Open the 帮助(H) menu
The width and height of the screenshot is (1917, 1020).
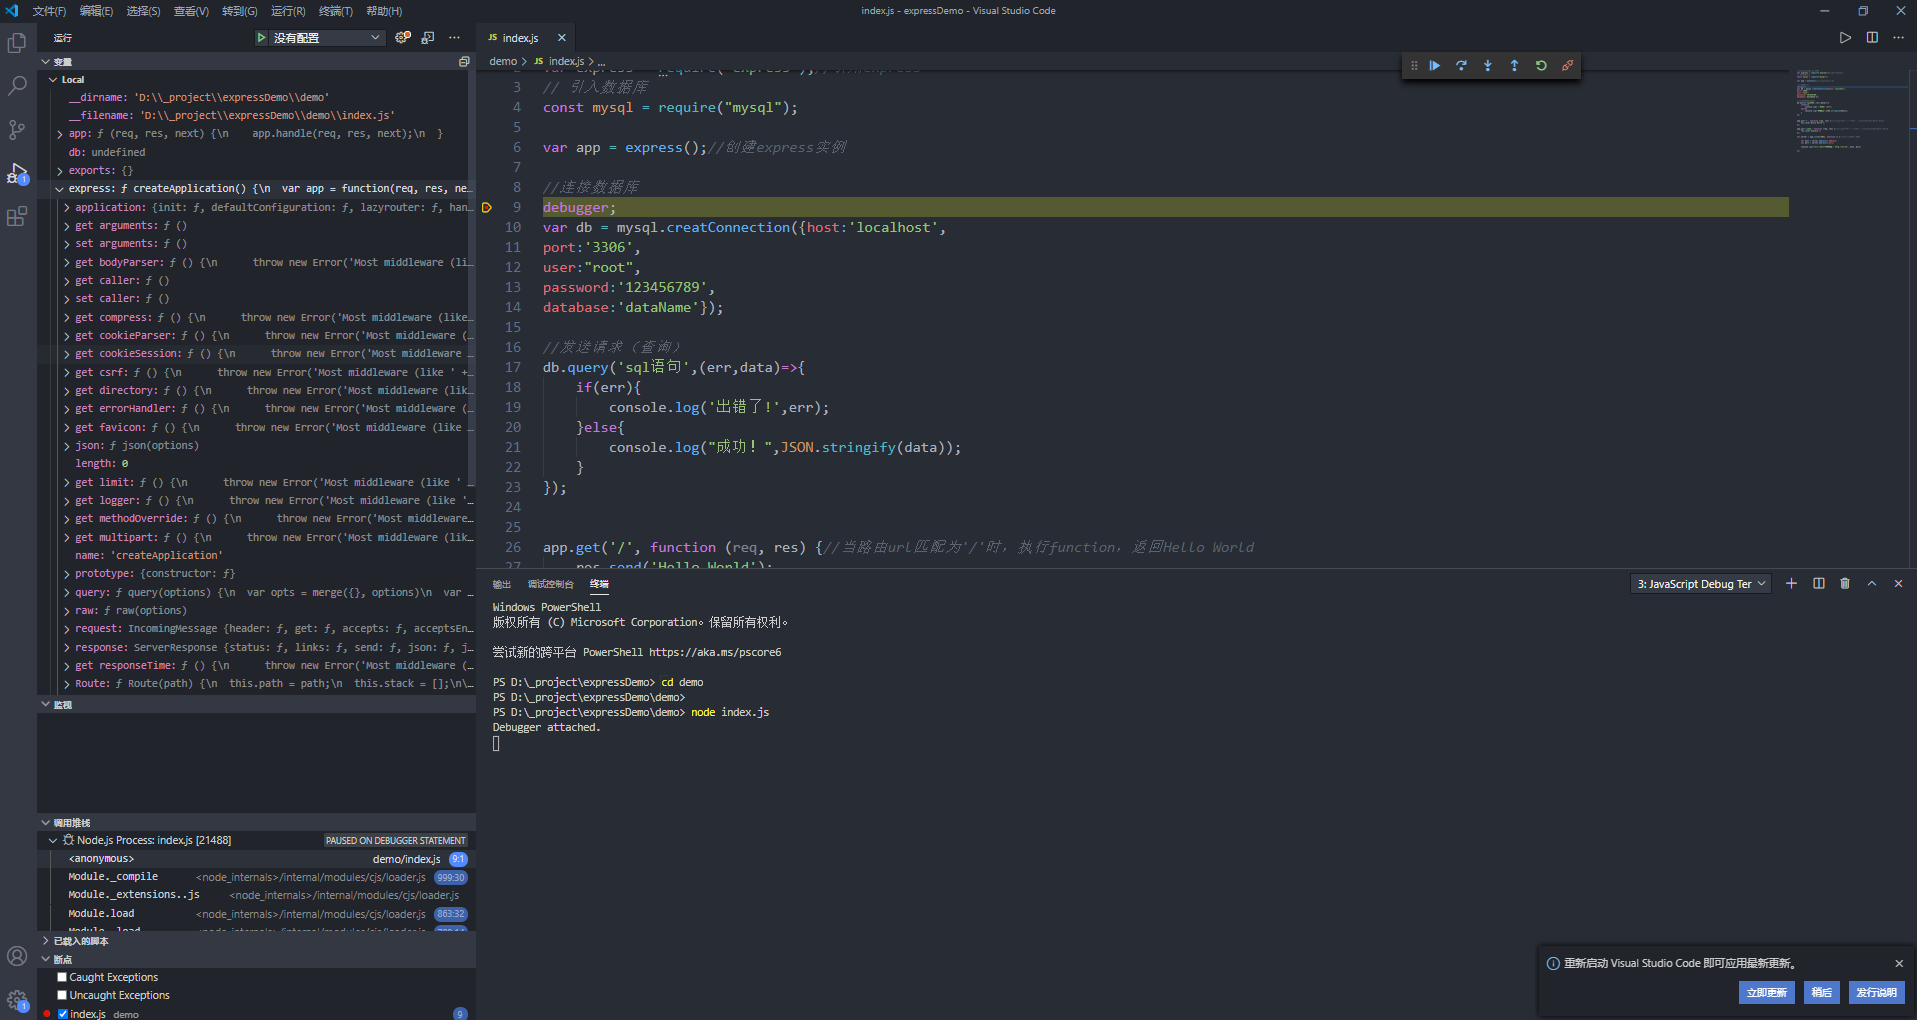click(384, 11)
